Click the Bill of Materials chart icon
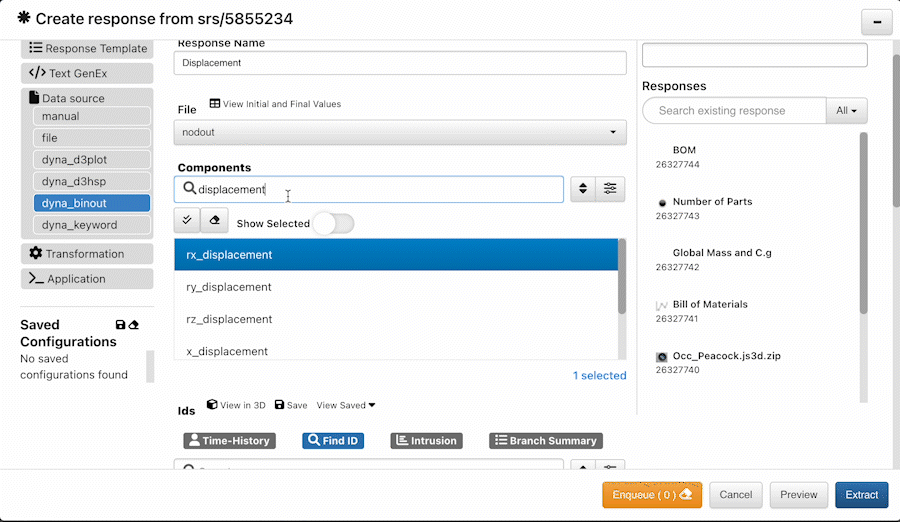 [x=662, y=306]
